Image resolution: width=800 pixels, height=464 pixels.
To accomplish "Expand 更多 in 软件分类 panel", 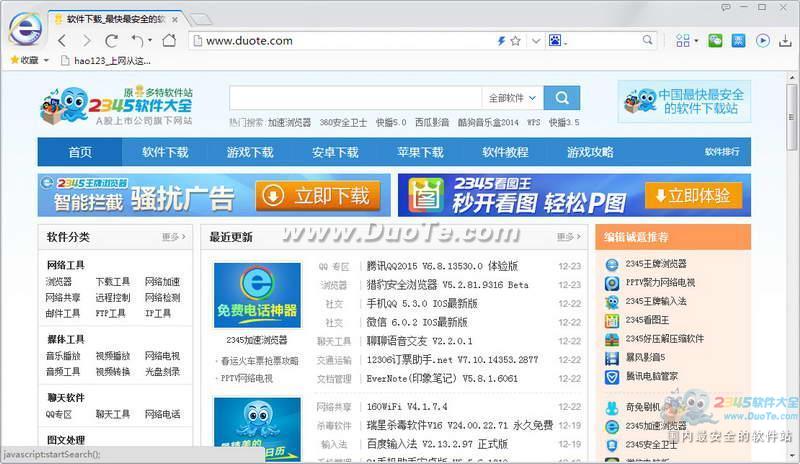I will click(x=173, y=237).
